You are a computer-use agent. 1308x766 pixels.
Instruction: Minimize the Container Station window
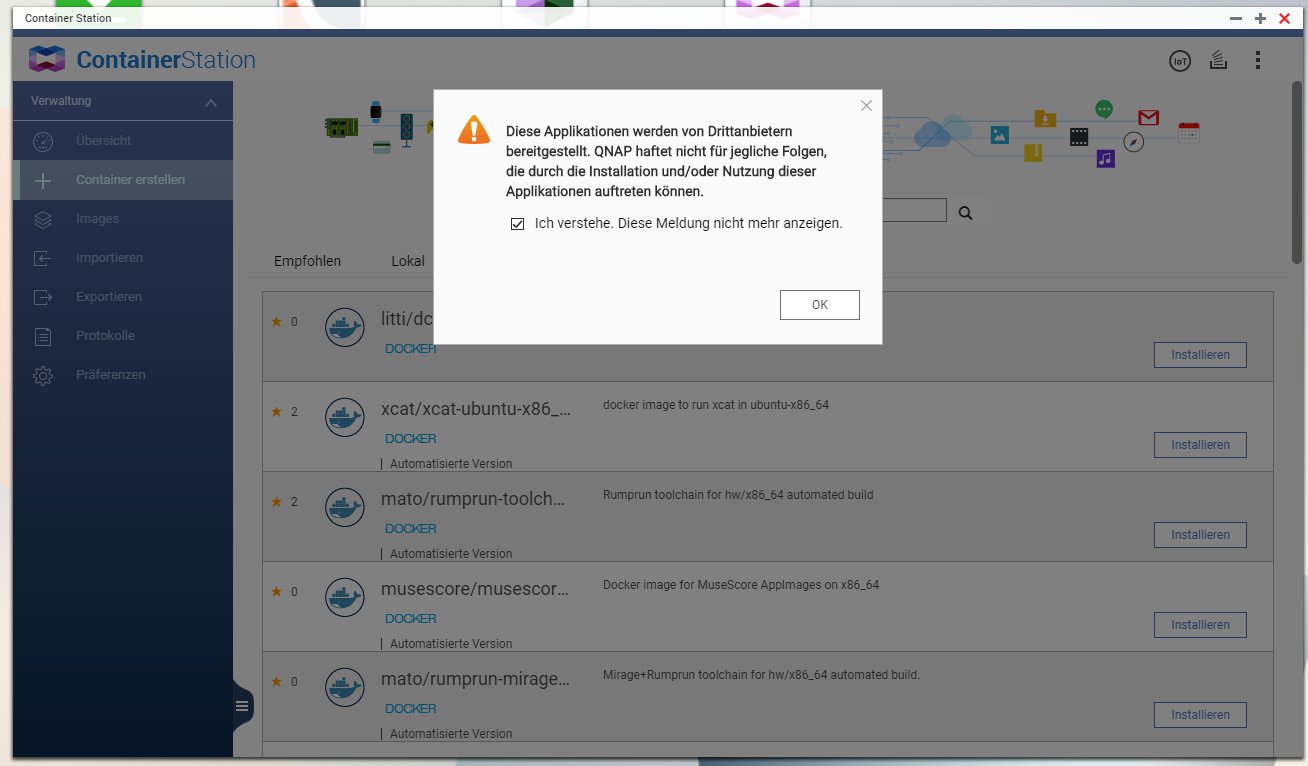[1236, 18]
